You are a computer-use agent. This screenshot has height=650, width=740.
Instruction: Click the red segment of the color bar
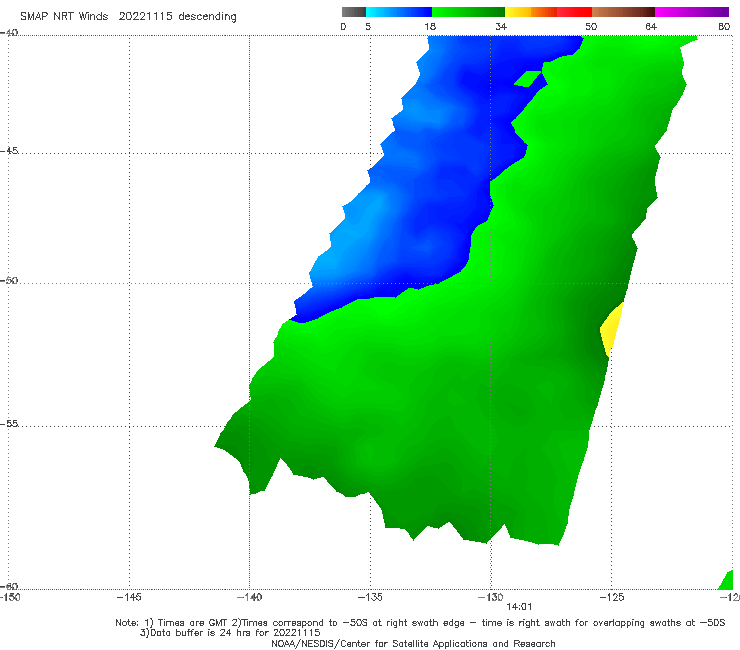(x=574, y=12)
